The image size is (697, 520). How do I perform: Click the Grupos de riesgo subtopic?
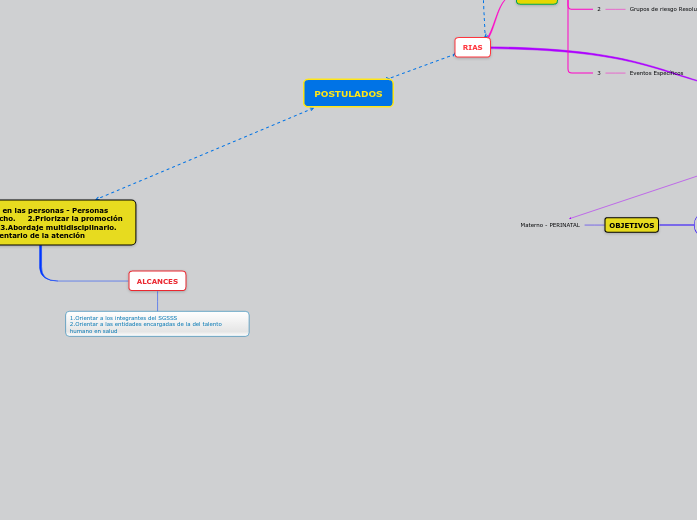[662, 9]
